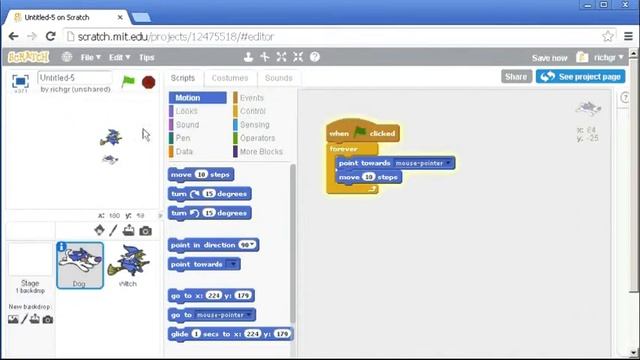Viewport: 640px width, 360px height.
Task: Paint a new sprite
Action: (x=113, y=230)
